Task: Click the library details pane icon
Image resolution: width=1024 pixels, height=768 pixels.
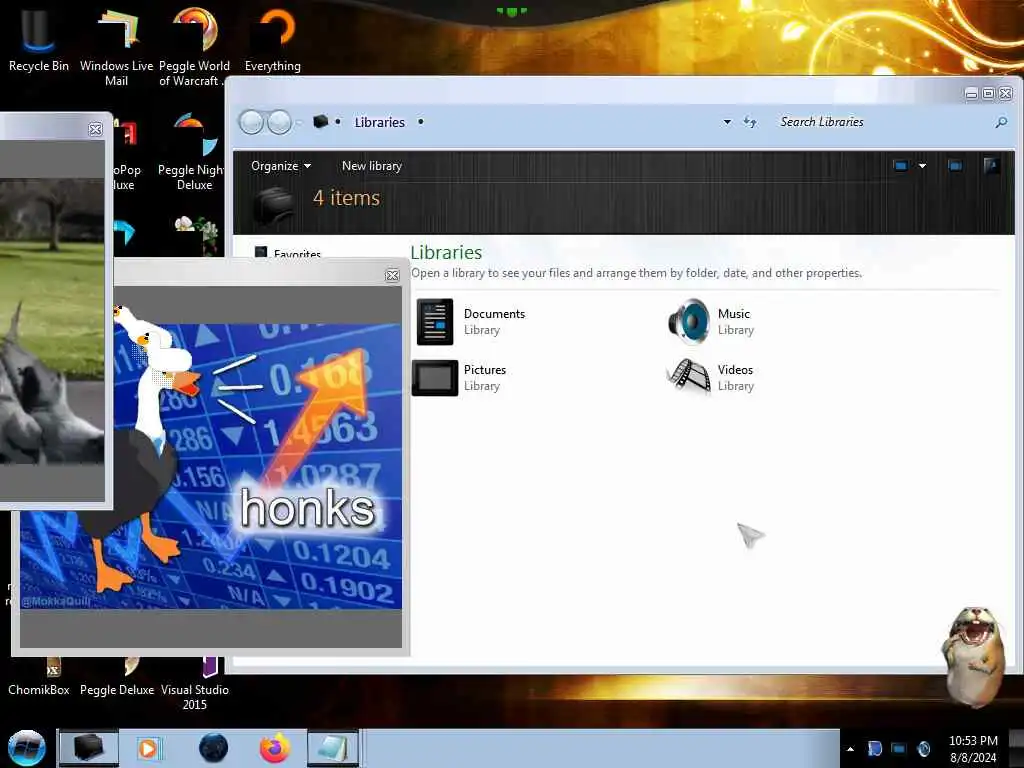Action: [274, 204]
